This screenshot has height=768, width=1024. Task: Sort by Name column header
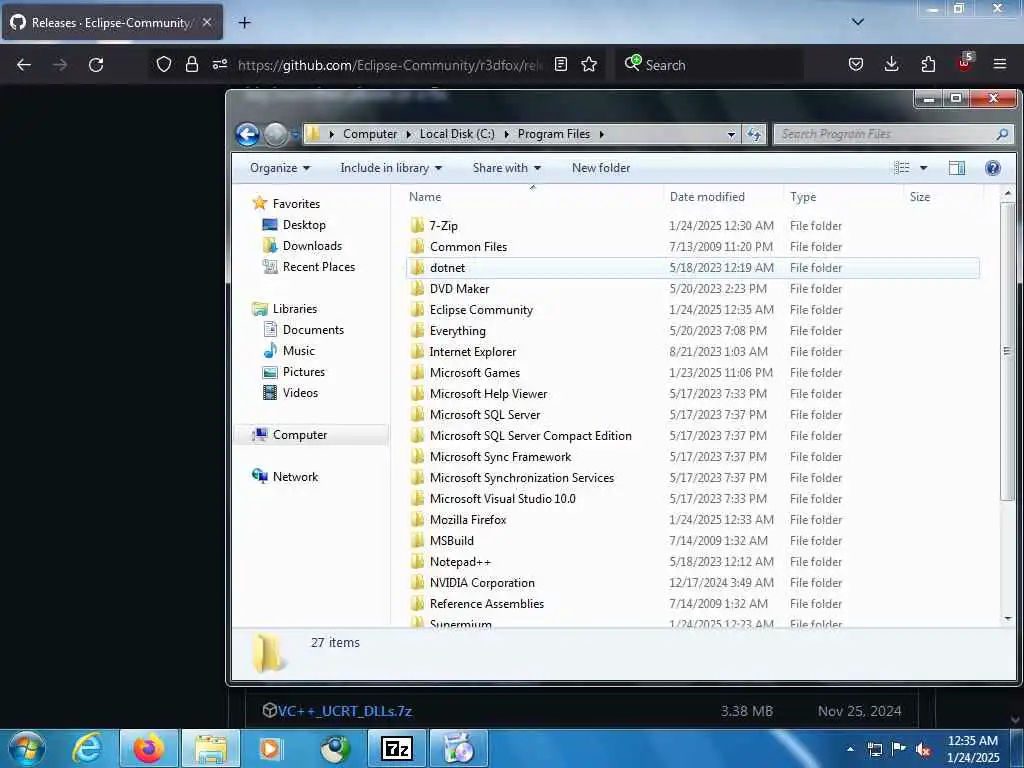[x=424, y=197]
